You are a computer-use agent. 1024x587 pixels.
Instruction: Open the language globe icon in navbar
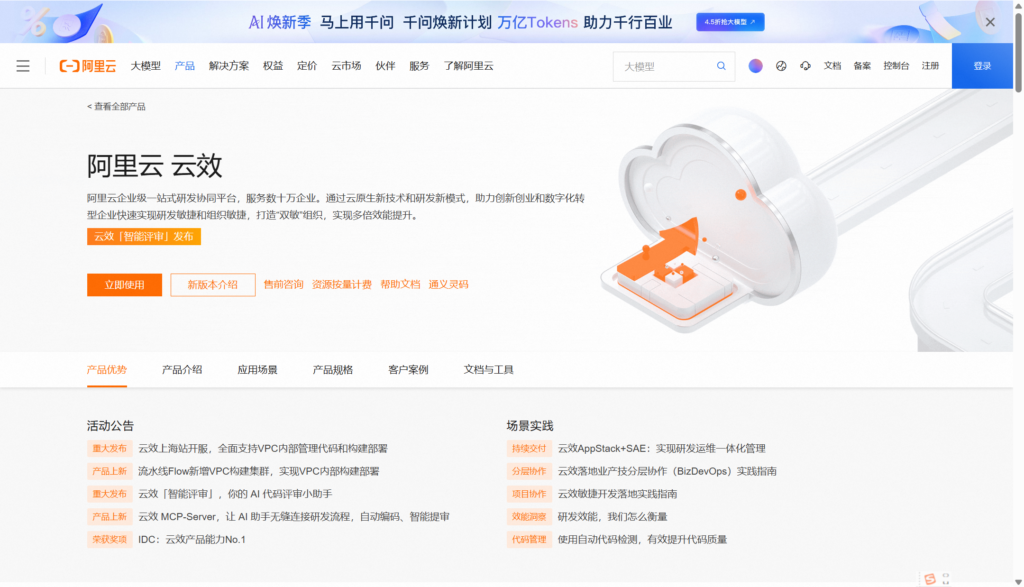tap(782, 66)
